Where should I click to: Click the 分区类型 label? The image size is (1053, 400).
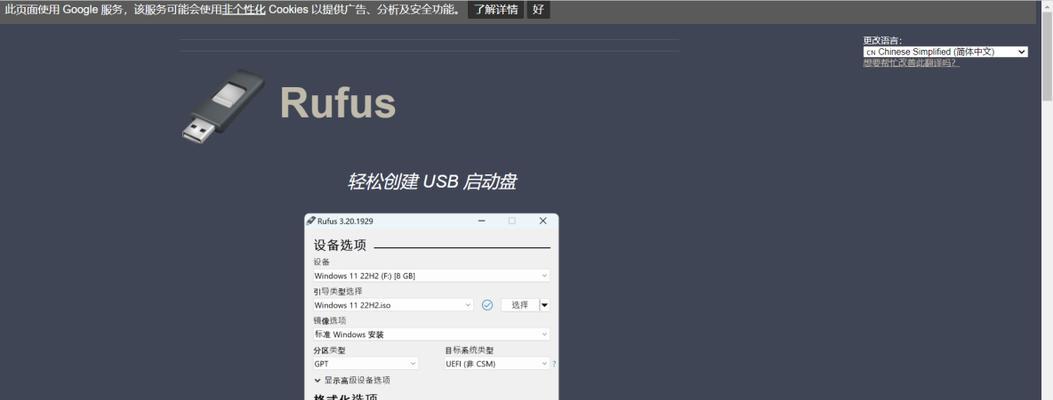tap(330, 350)
